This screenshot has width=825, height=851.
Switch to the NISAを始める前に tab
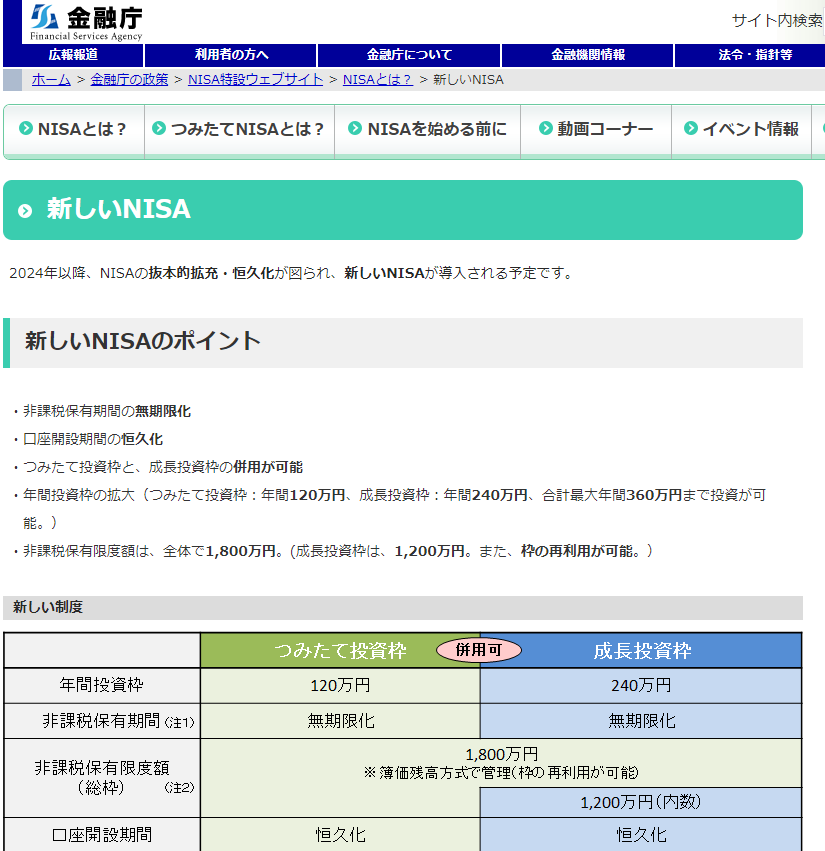428,130
